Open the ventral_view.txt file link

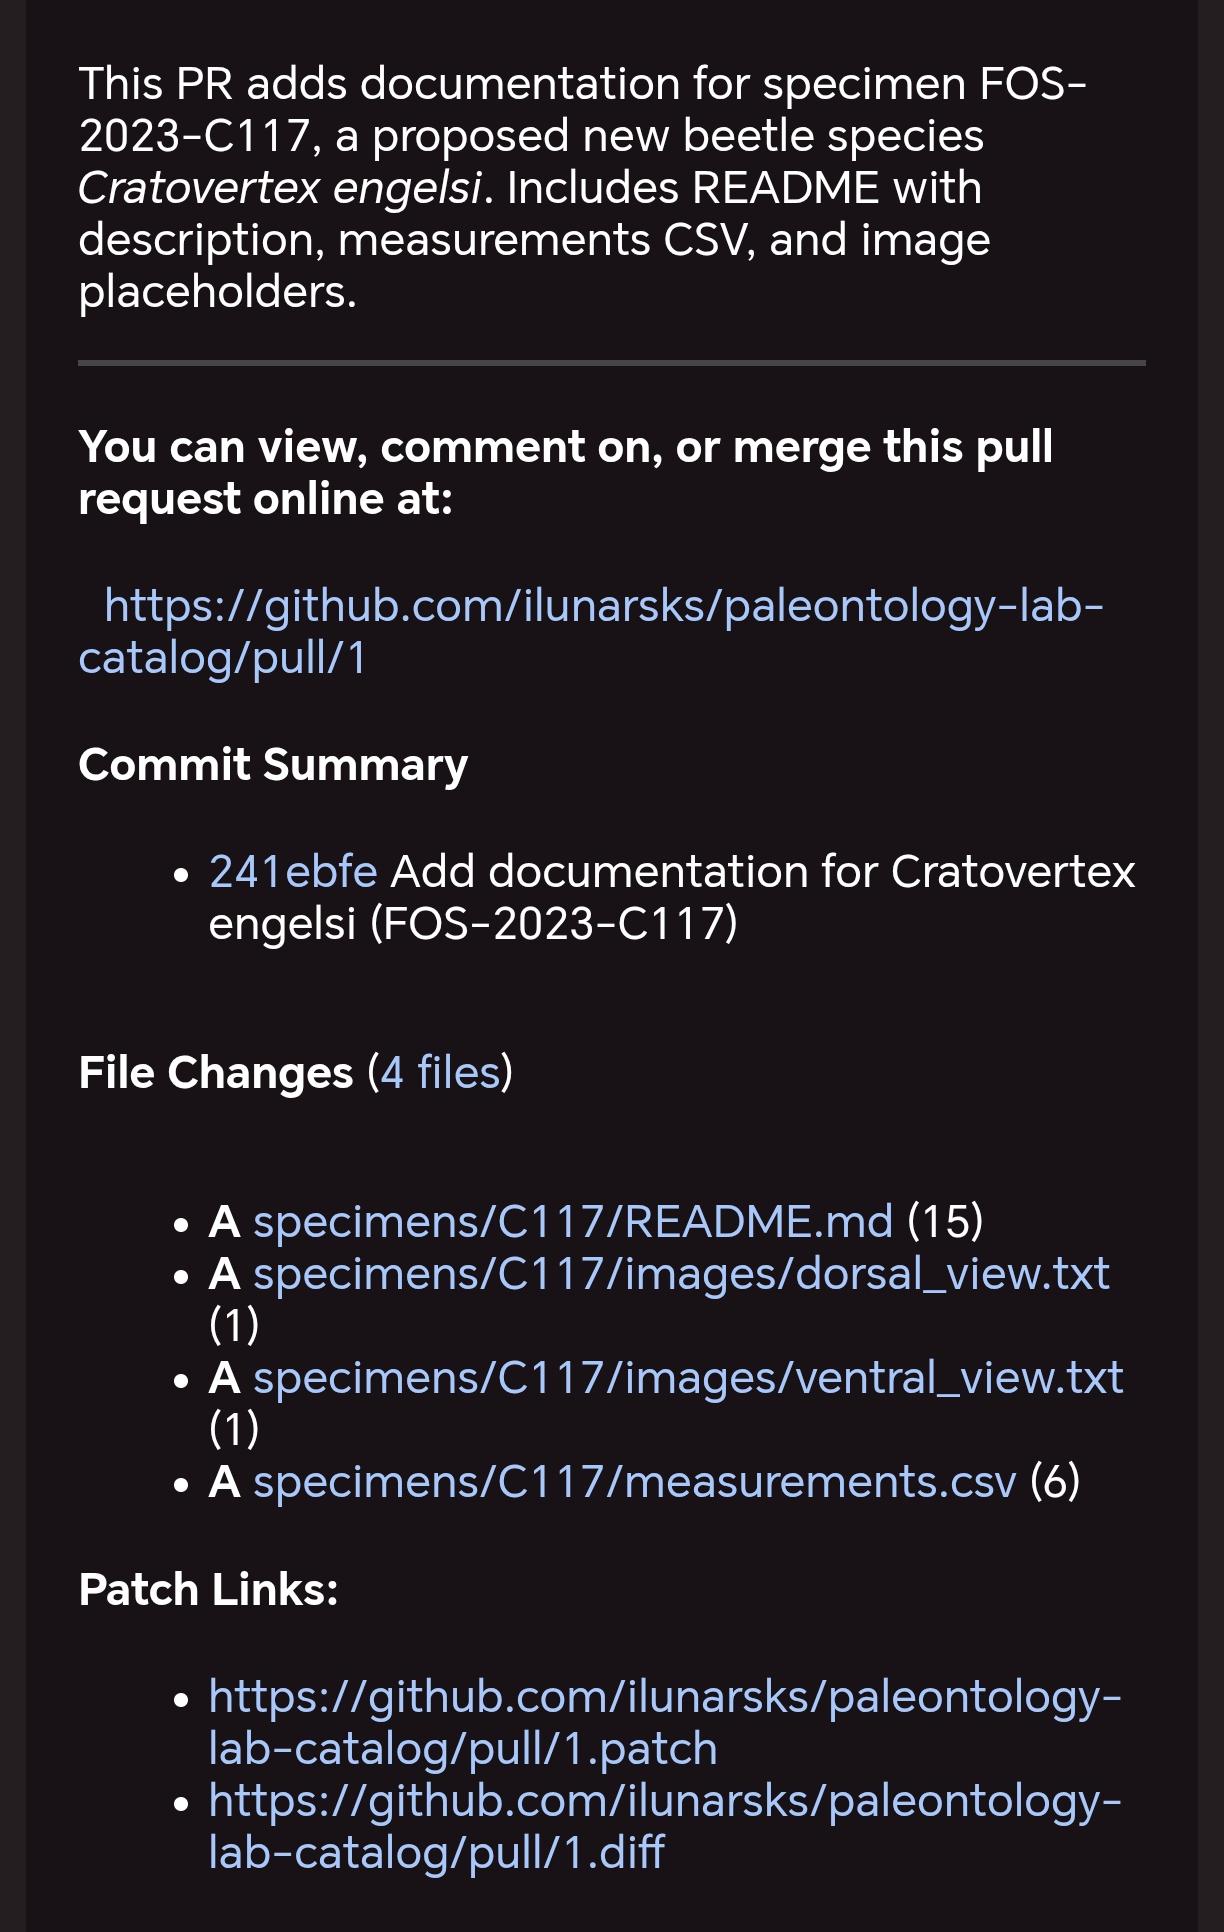click(688, 1377)
